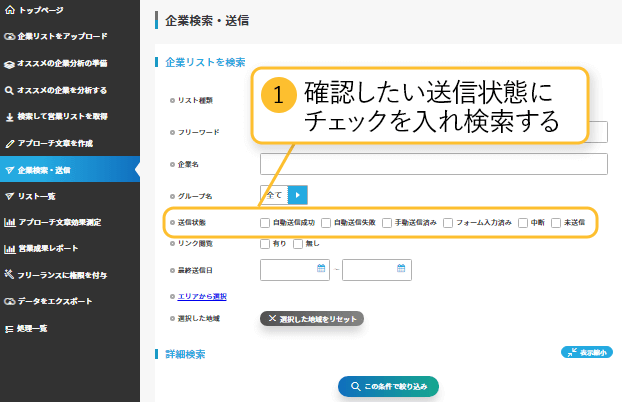Collapse details with 表示縮小 button
Screen dimensions: 622x402
coord(587,352)
